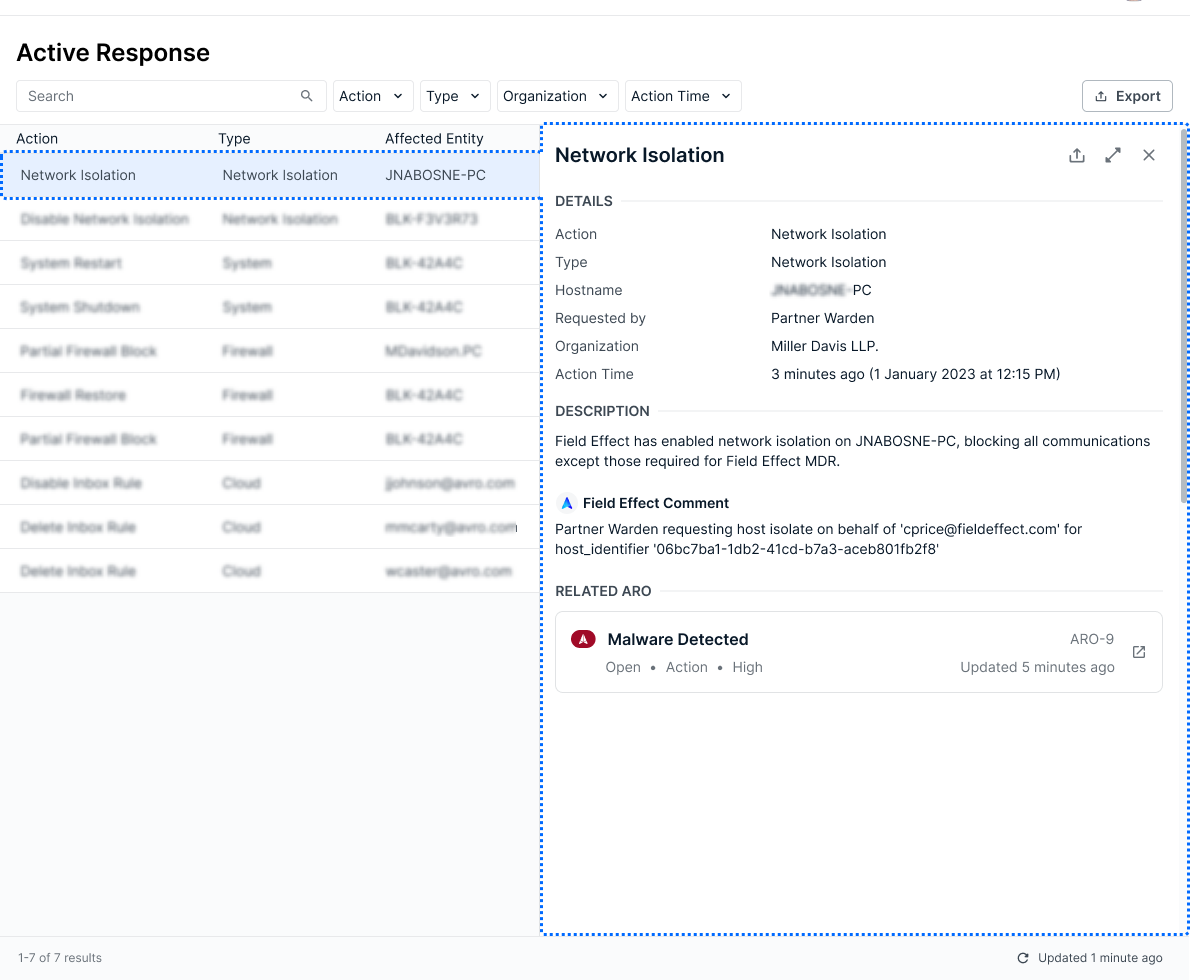Sort by the Type column header
Image resolution: width=1190 pixels, height=980 pixels.
coord(235,138)
